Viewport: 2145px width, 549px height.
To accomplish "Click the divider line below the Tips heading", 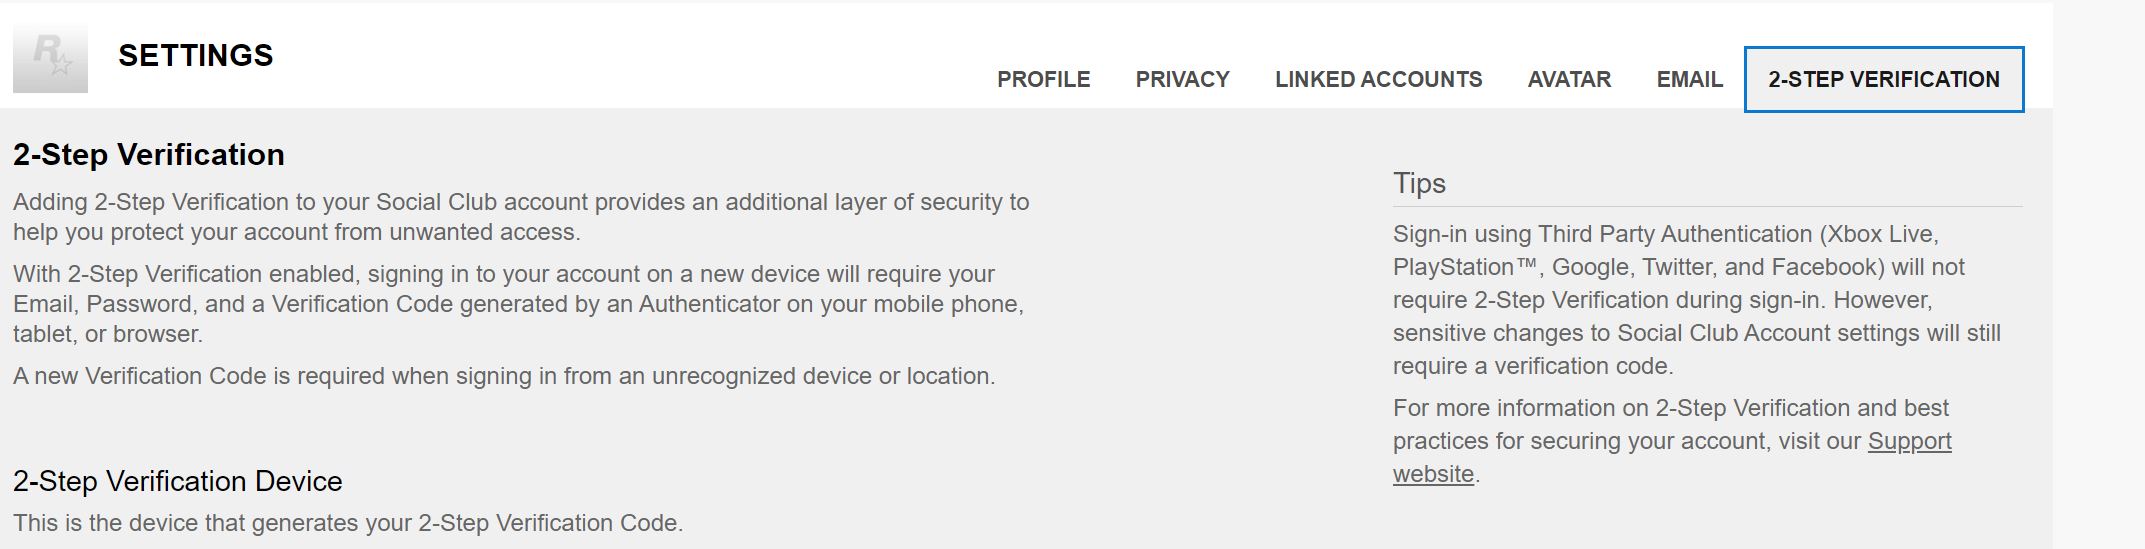I will 1707,207.
